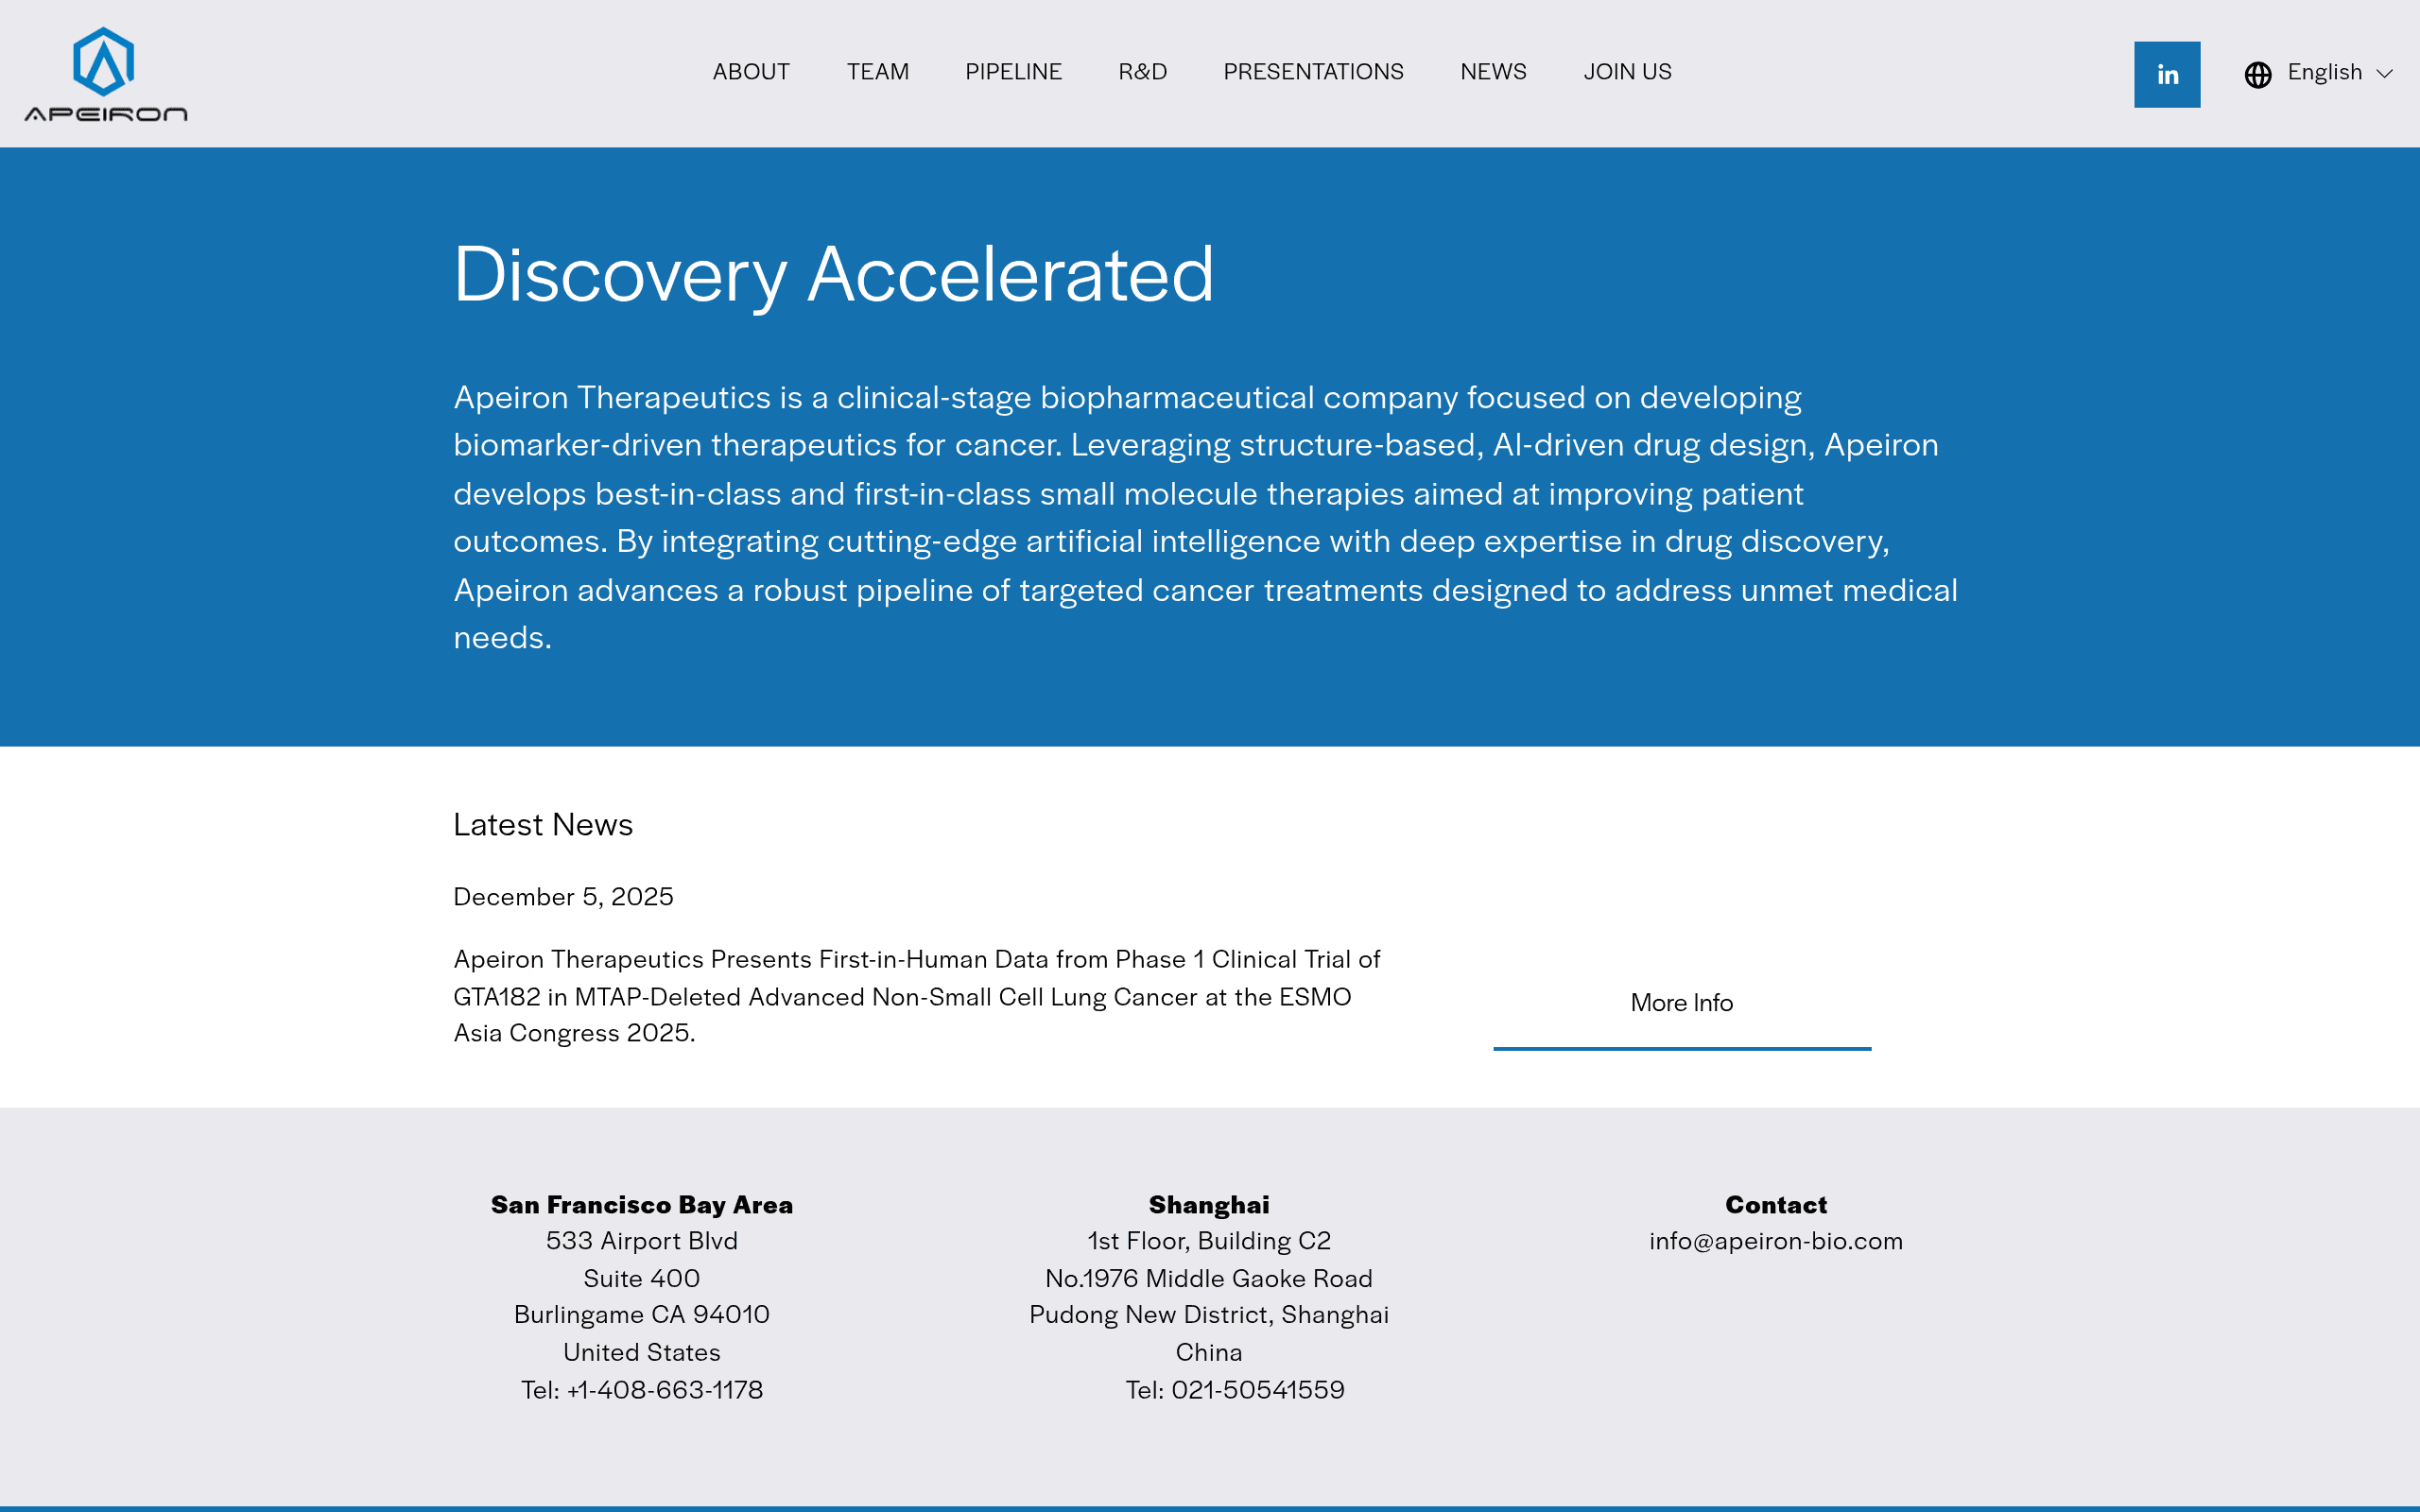The height and width of the screenshot is (1512, 2420).
Task: Open the LinkedIn icon link
Action: [x=2167, y=74]
